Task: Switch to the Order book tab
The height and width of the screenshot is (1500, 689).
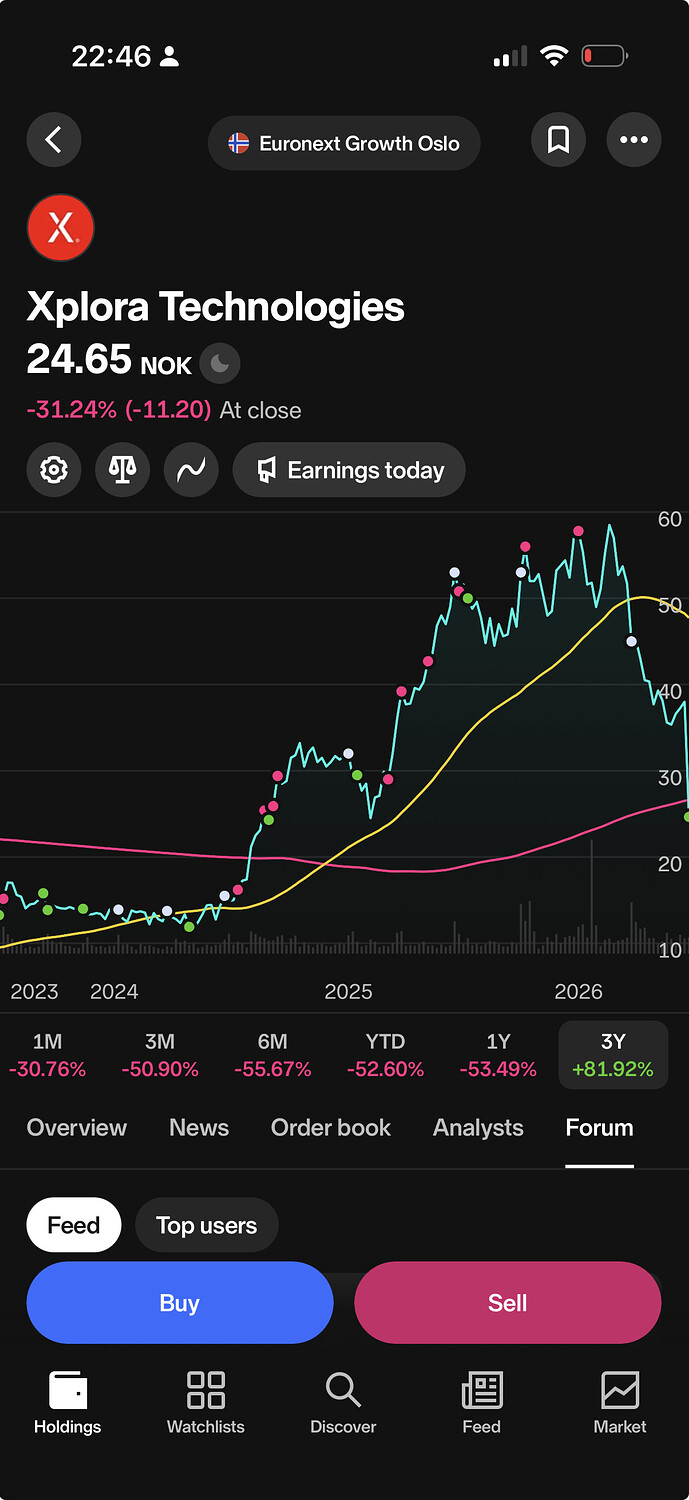Action: 331,1128
